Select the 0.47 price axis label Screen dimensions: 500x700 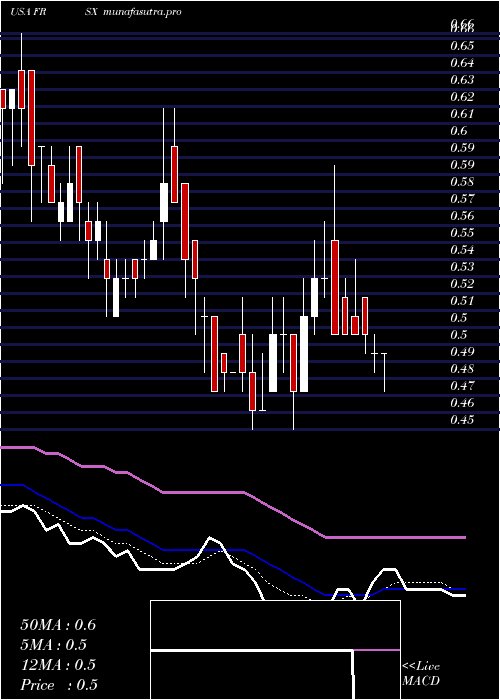(461, 386)
